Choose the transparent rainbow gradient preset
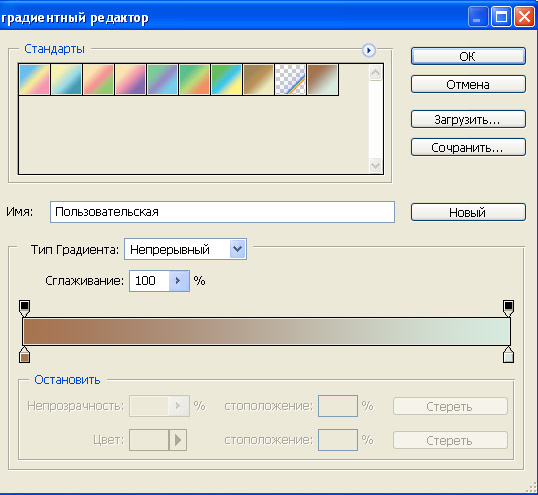This screenshot has width=538, height=495. (x=291, y=80)
